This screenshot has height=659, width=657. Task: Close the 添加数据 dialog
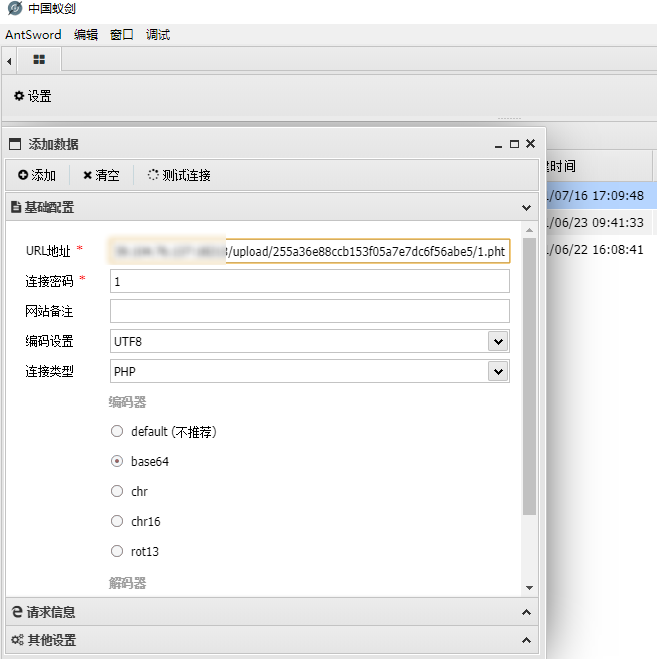coord(530,144)
